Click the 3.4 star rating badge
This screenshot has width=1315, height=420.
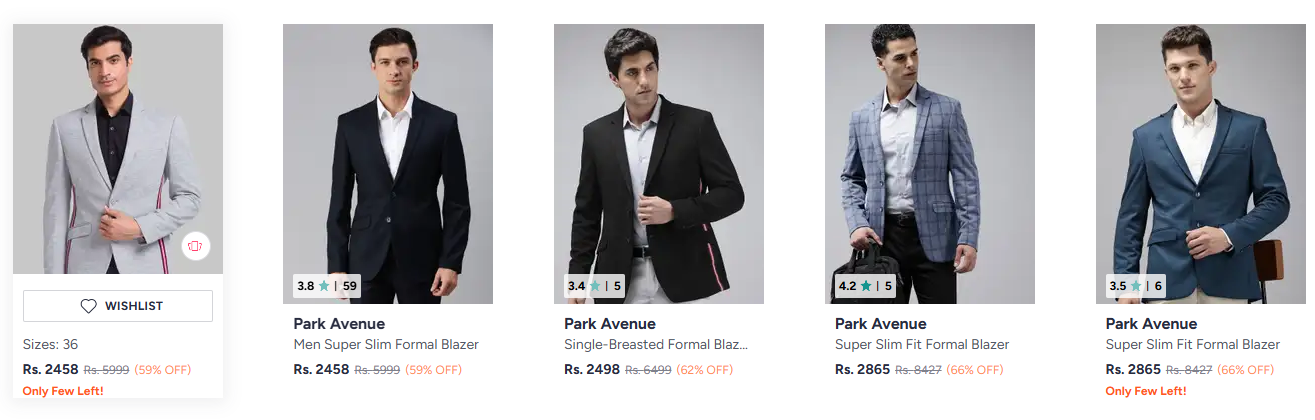[594, 286]
